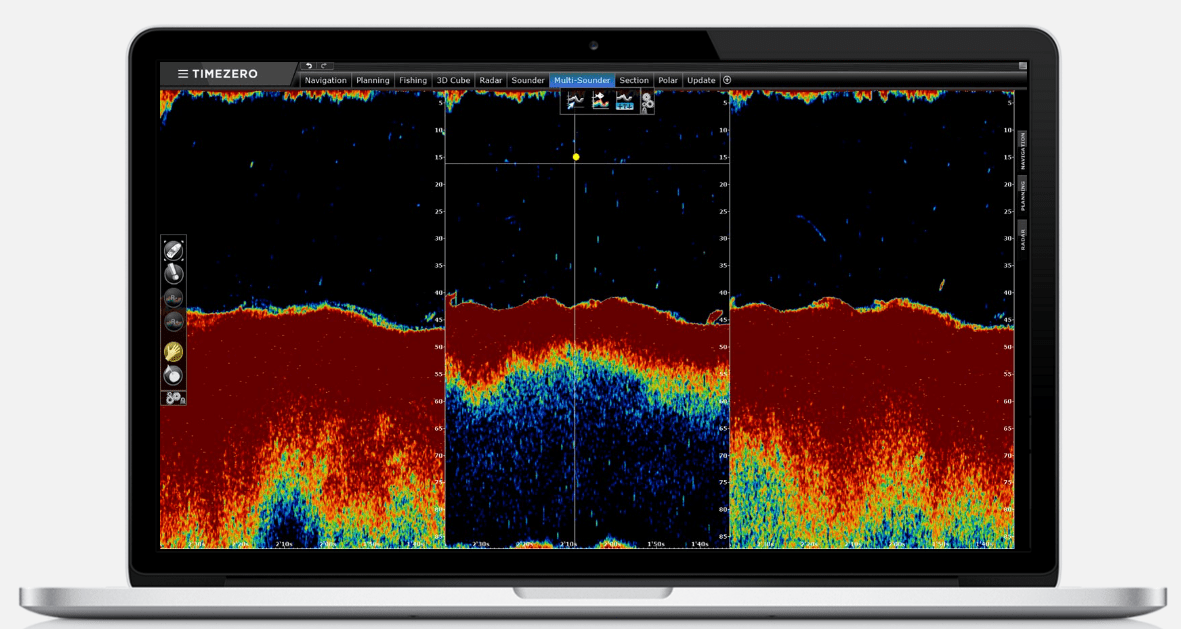The width and height of the screenshot is (1181, 629).
Task: Click the first sounder graph icon with arrow
Action: click(575, 101)
